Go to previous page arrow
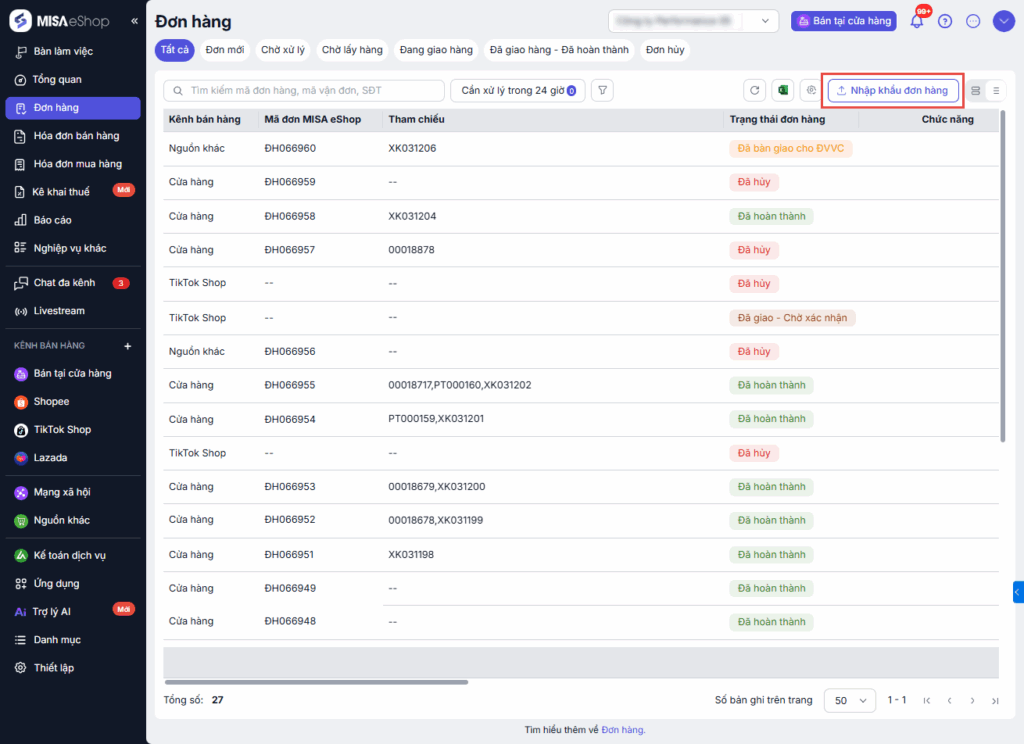 (x=950, y=700)
